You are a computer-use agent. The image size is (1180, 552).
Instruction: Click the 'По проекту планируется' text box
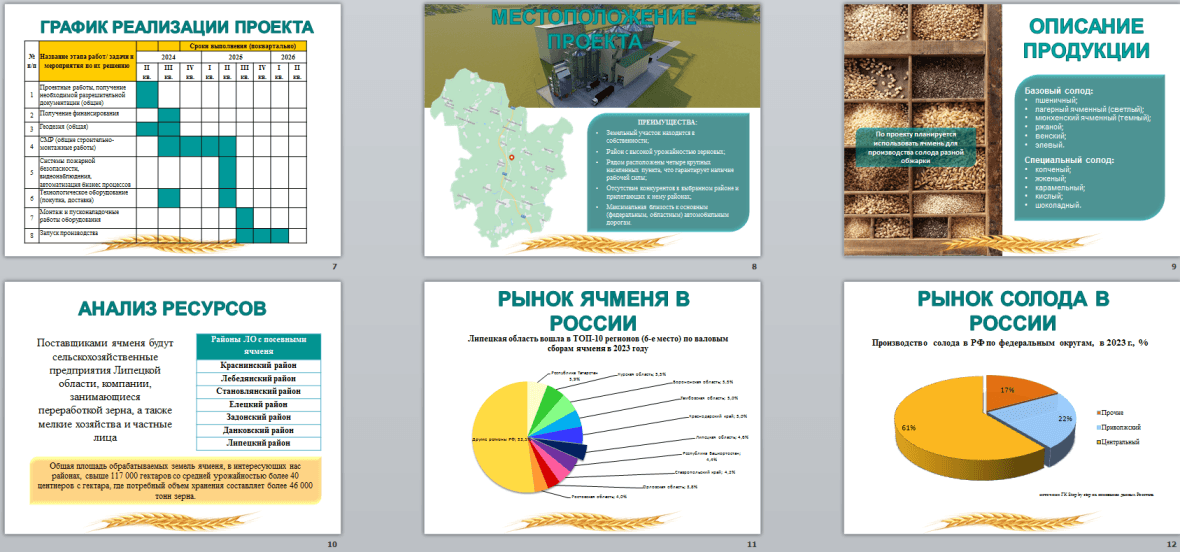pos(915,147)
